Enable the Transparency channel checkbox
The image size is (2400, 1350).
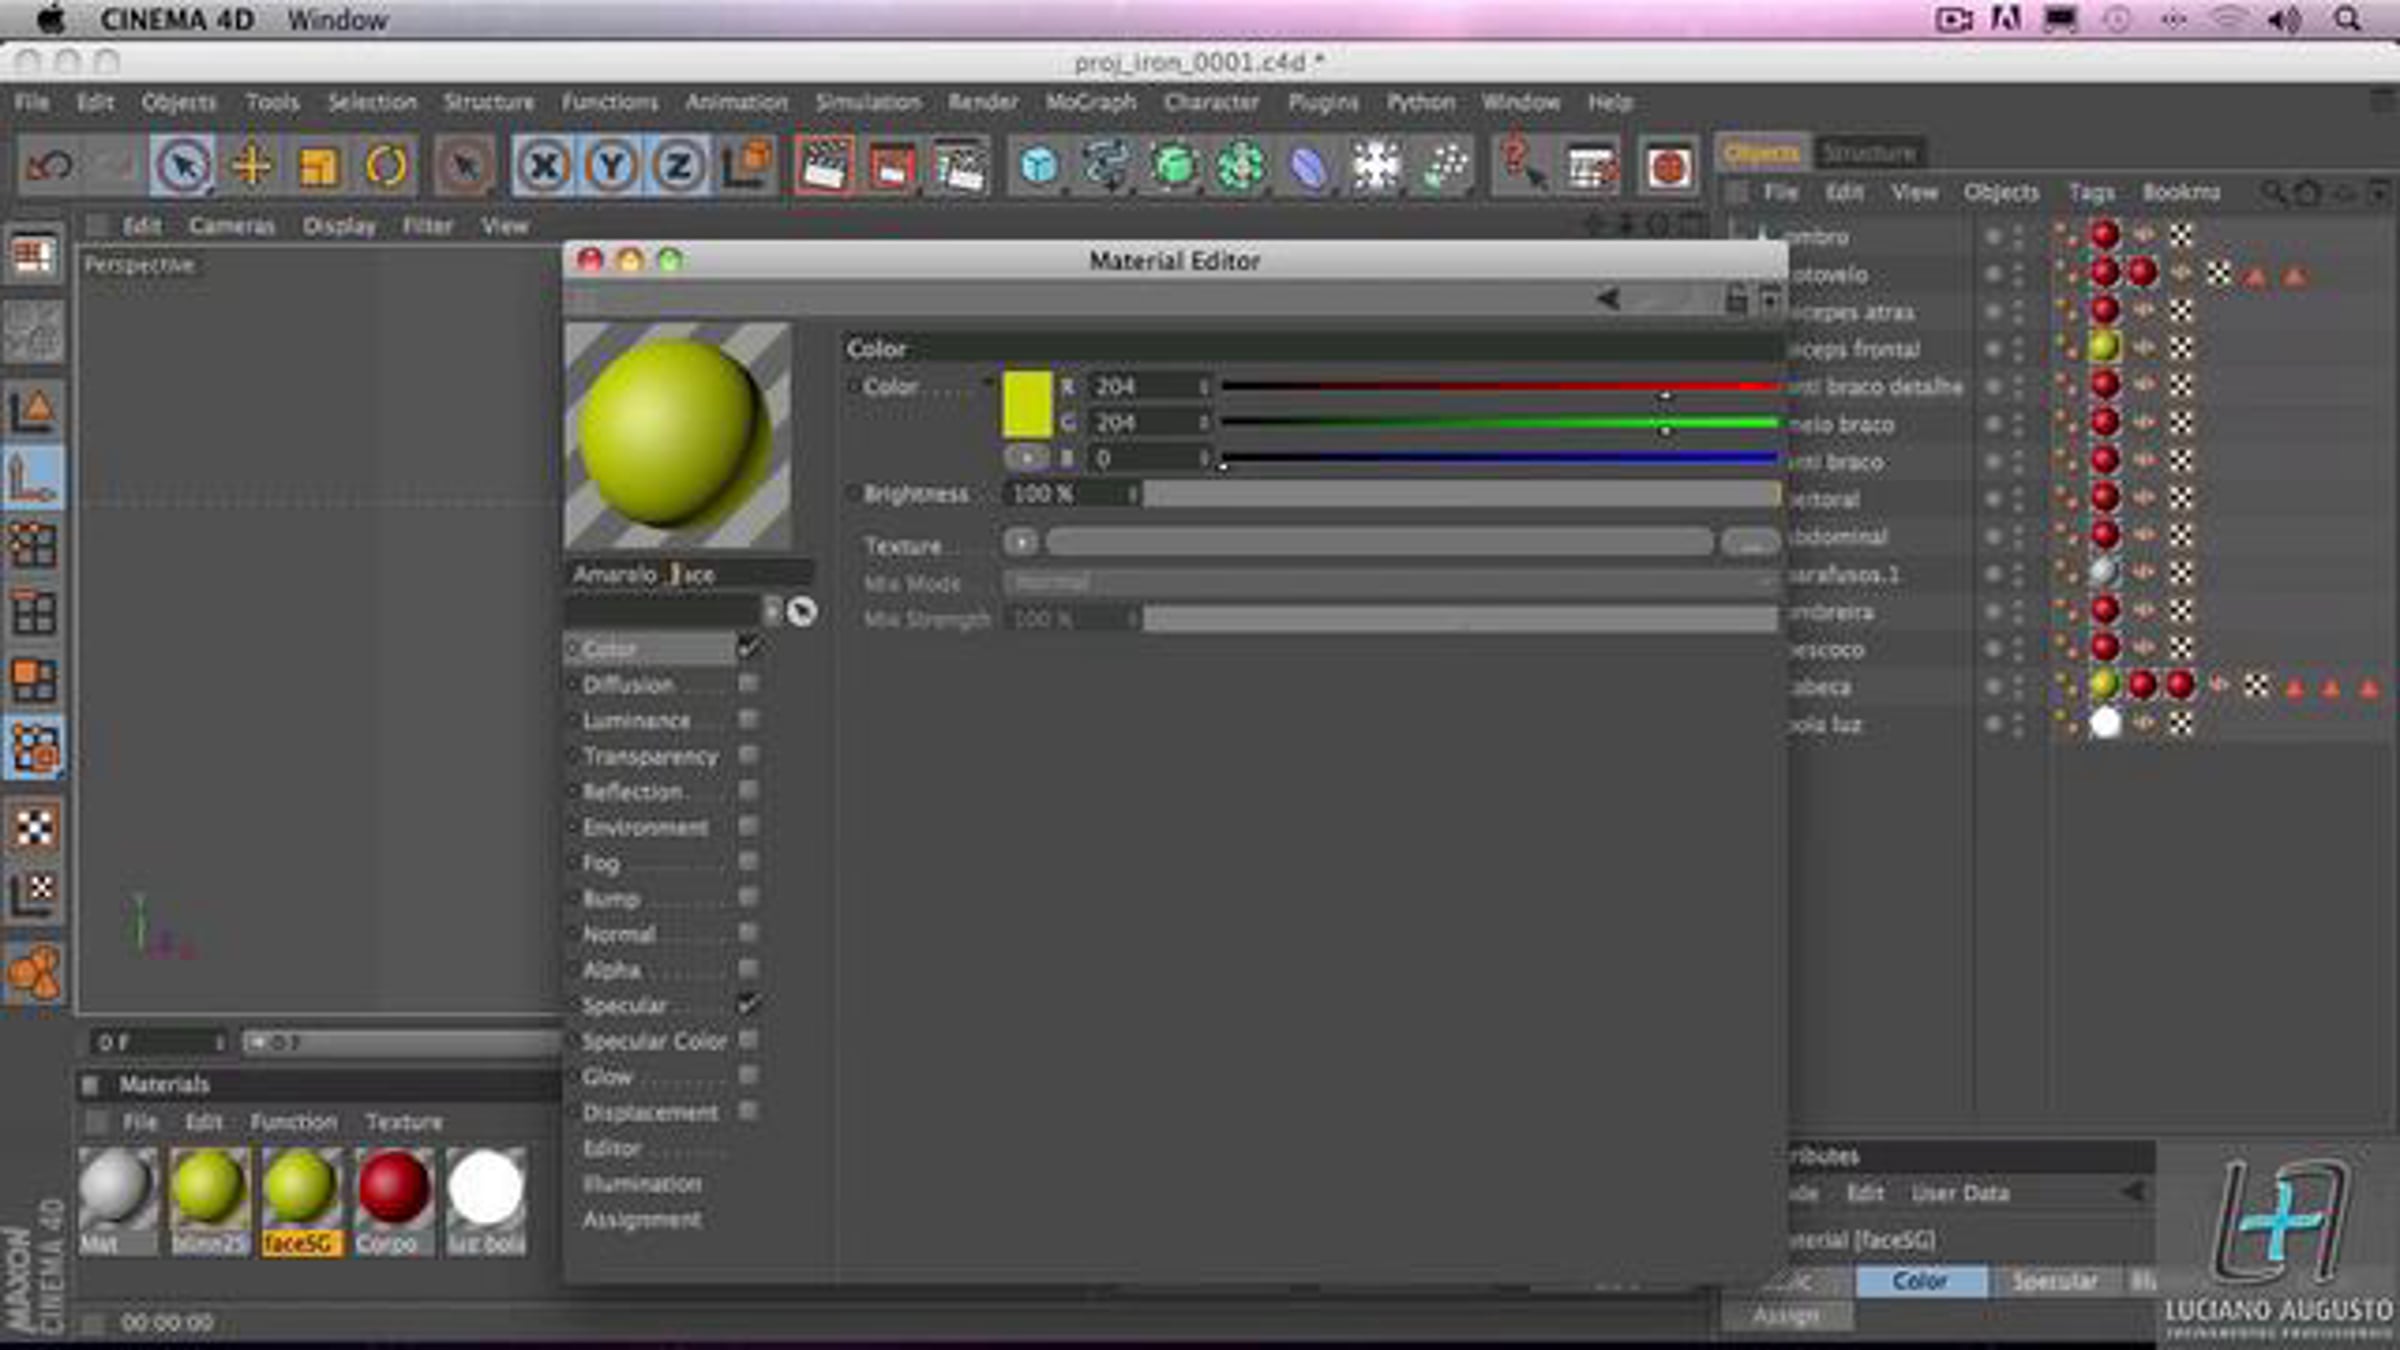(x=748, y=755)
